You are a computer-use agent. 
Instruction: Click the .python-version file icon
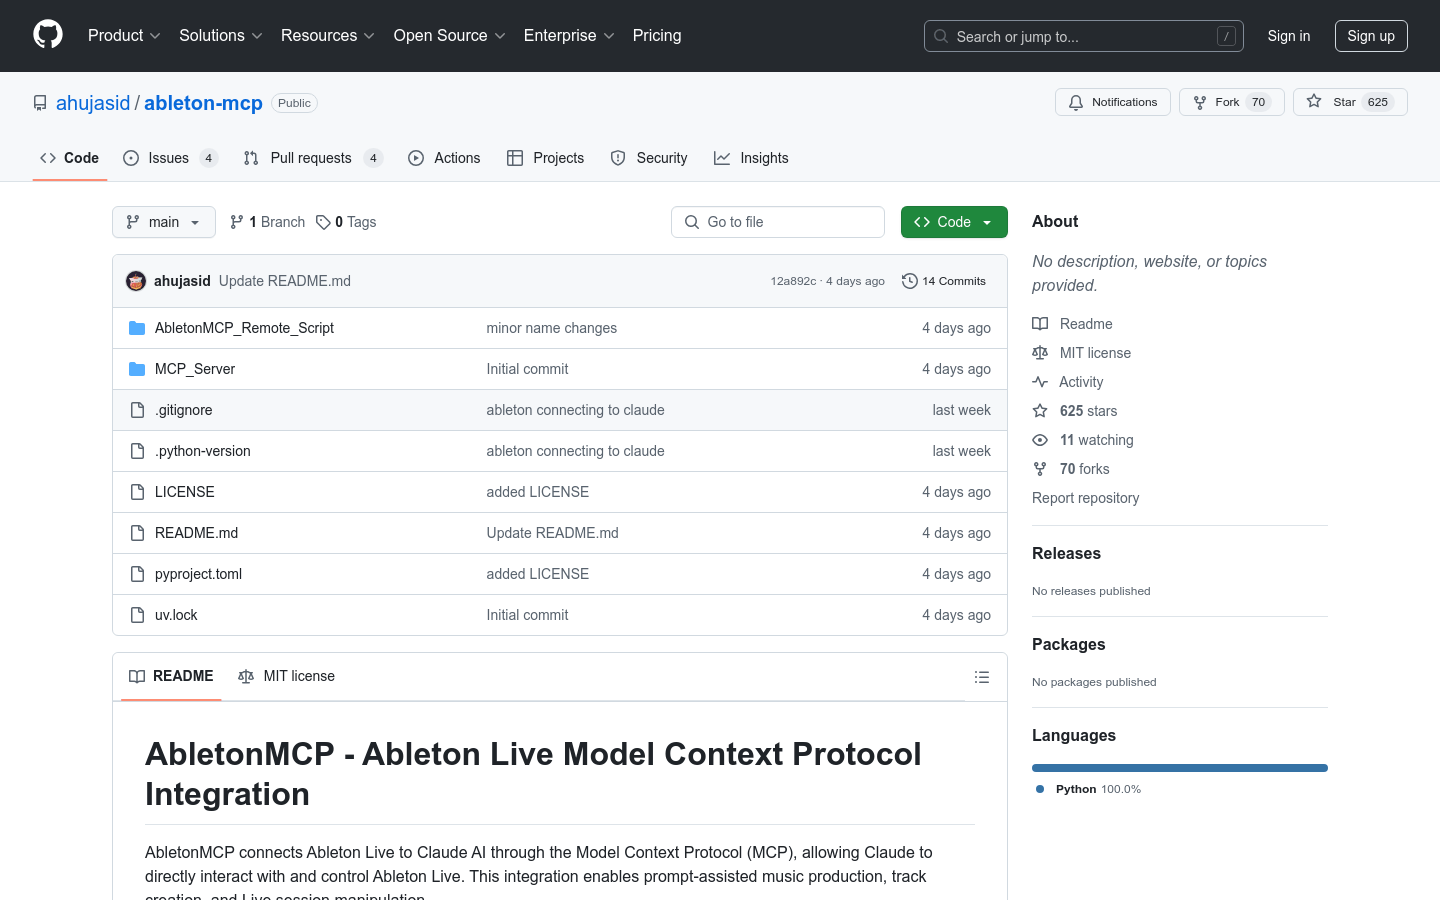(x=137, y=451)
